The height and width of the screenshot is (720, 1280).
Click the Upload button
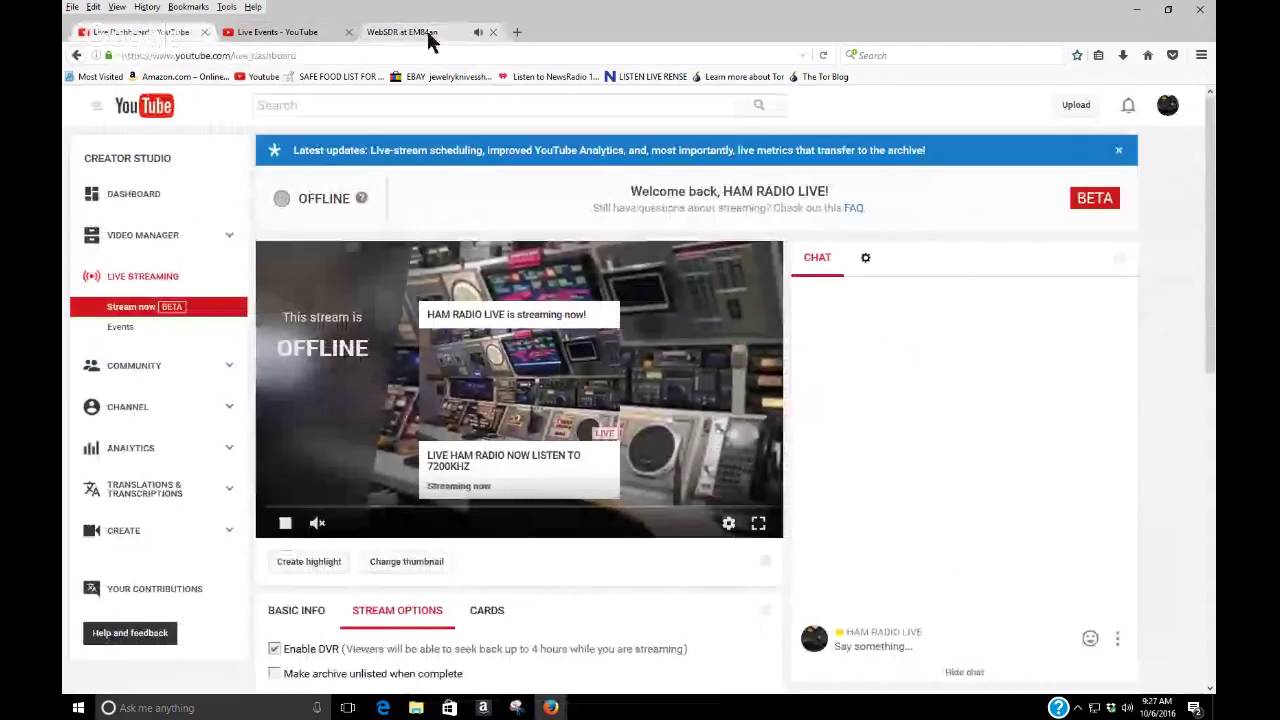coord(1076,105)
